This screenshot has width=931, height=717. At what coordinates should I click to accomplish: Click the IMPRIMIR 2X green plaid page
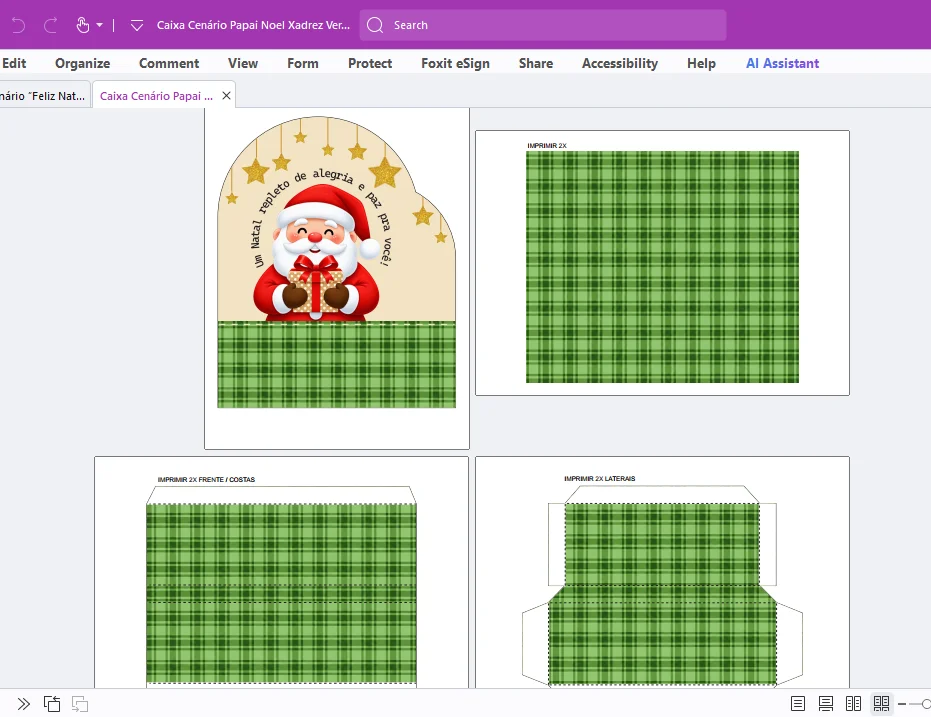(x=662, y=263)
